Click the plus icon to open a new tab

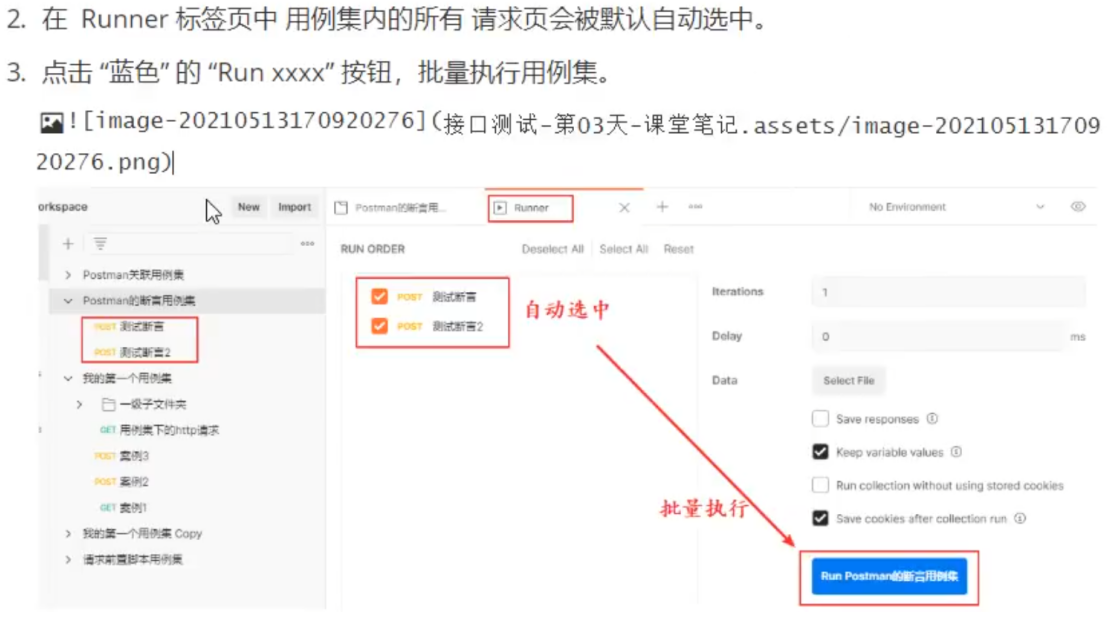pos(662,206)
